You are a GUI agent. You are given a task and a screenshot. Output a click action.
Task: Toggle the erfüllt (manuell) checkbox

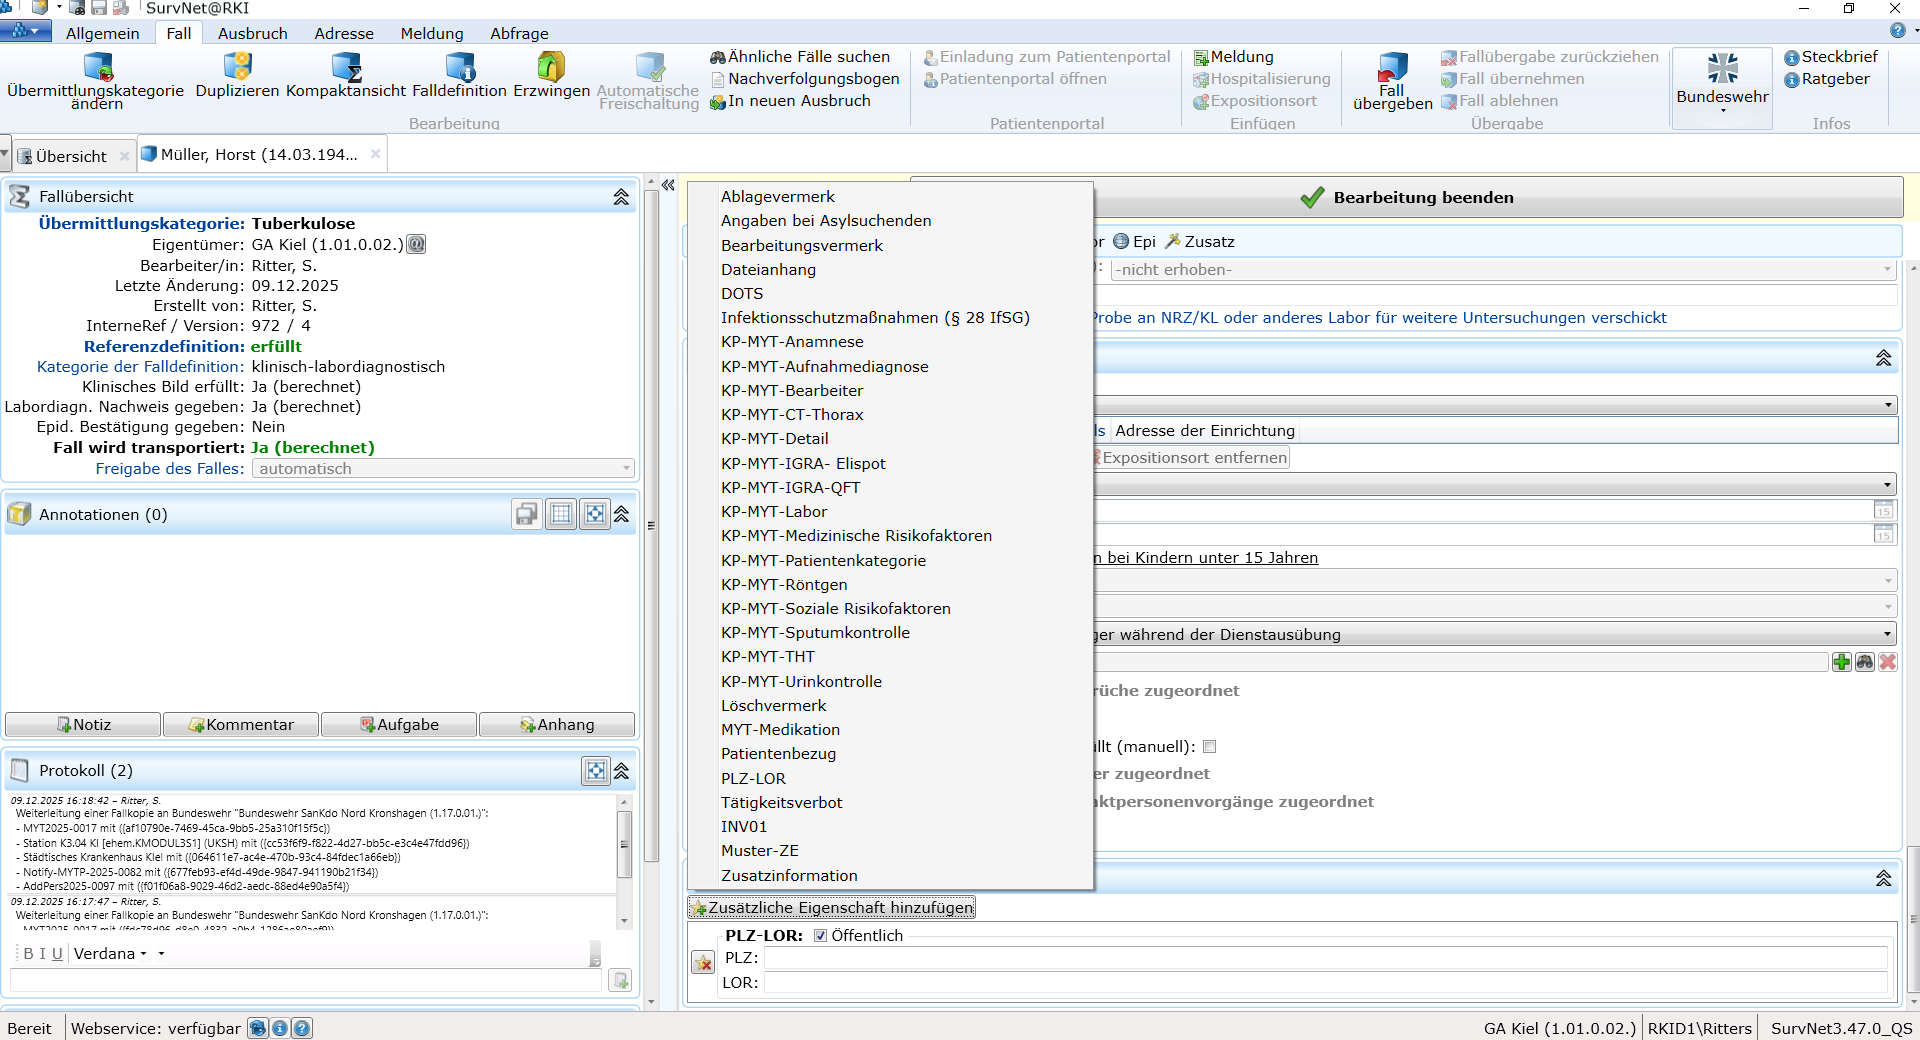1209,747
